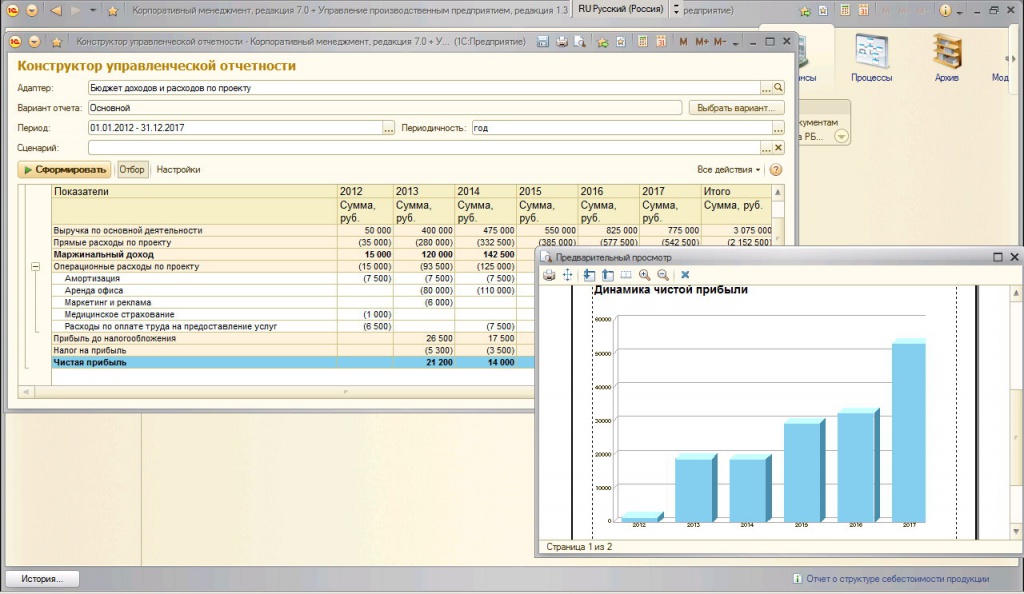
Task: Open the magnifier lookup for Адаптер field
Action: tap(778, 88)
